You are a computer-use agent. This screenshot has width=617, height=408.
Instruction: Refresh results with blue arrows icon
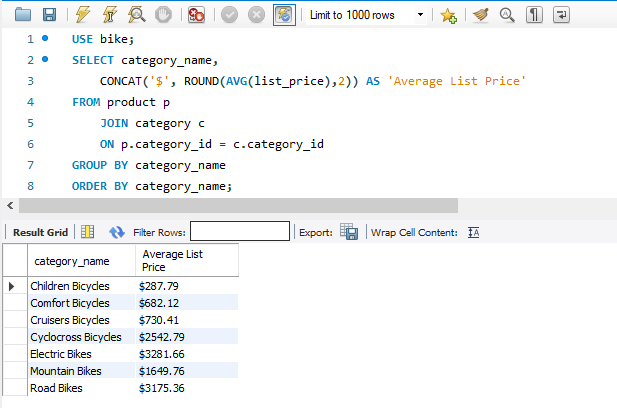tap(117, 232)
